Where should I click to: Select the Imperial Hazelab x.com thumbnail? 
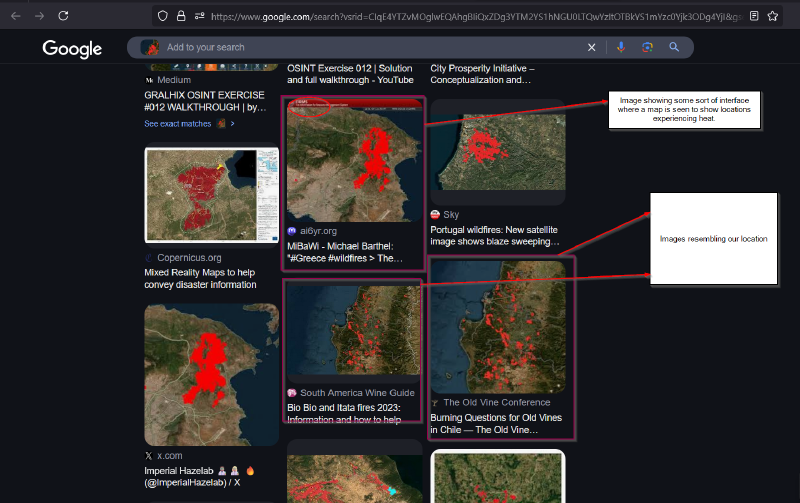(x=211, y=374)
